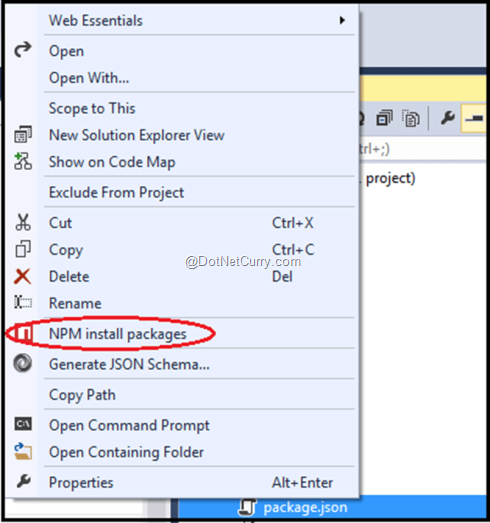The image size is (490, 523).
Task: Click the Solution Explorer search box
Action: click(x=423, y=149)
